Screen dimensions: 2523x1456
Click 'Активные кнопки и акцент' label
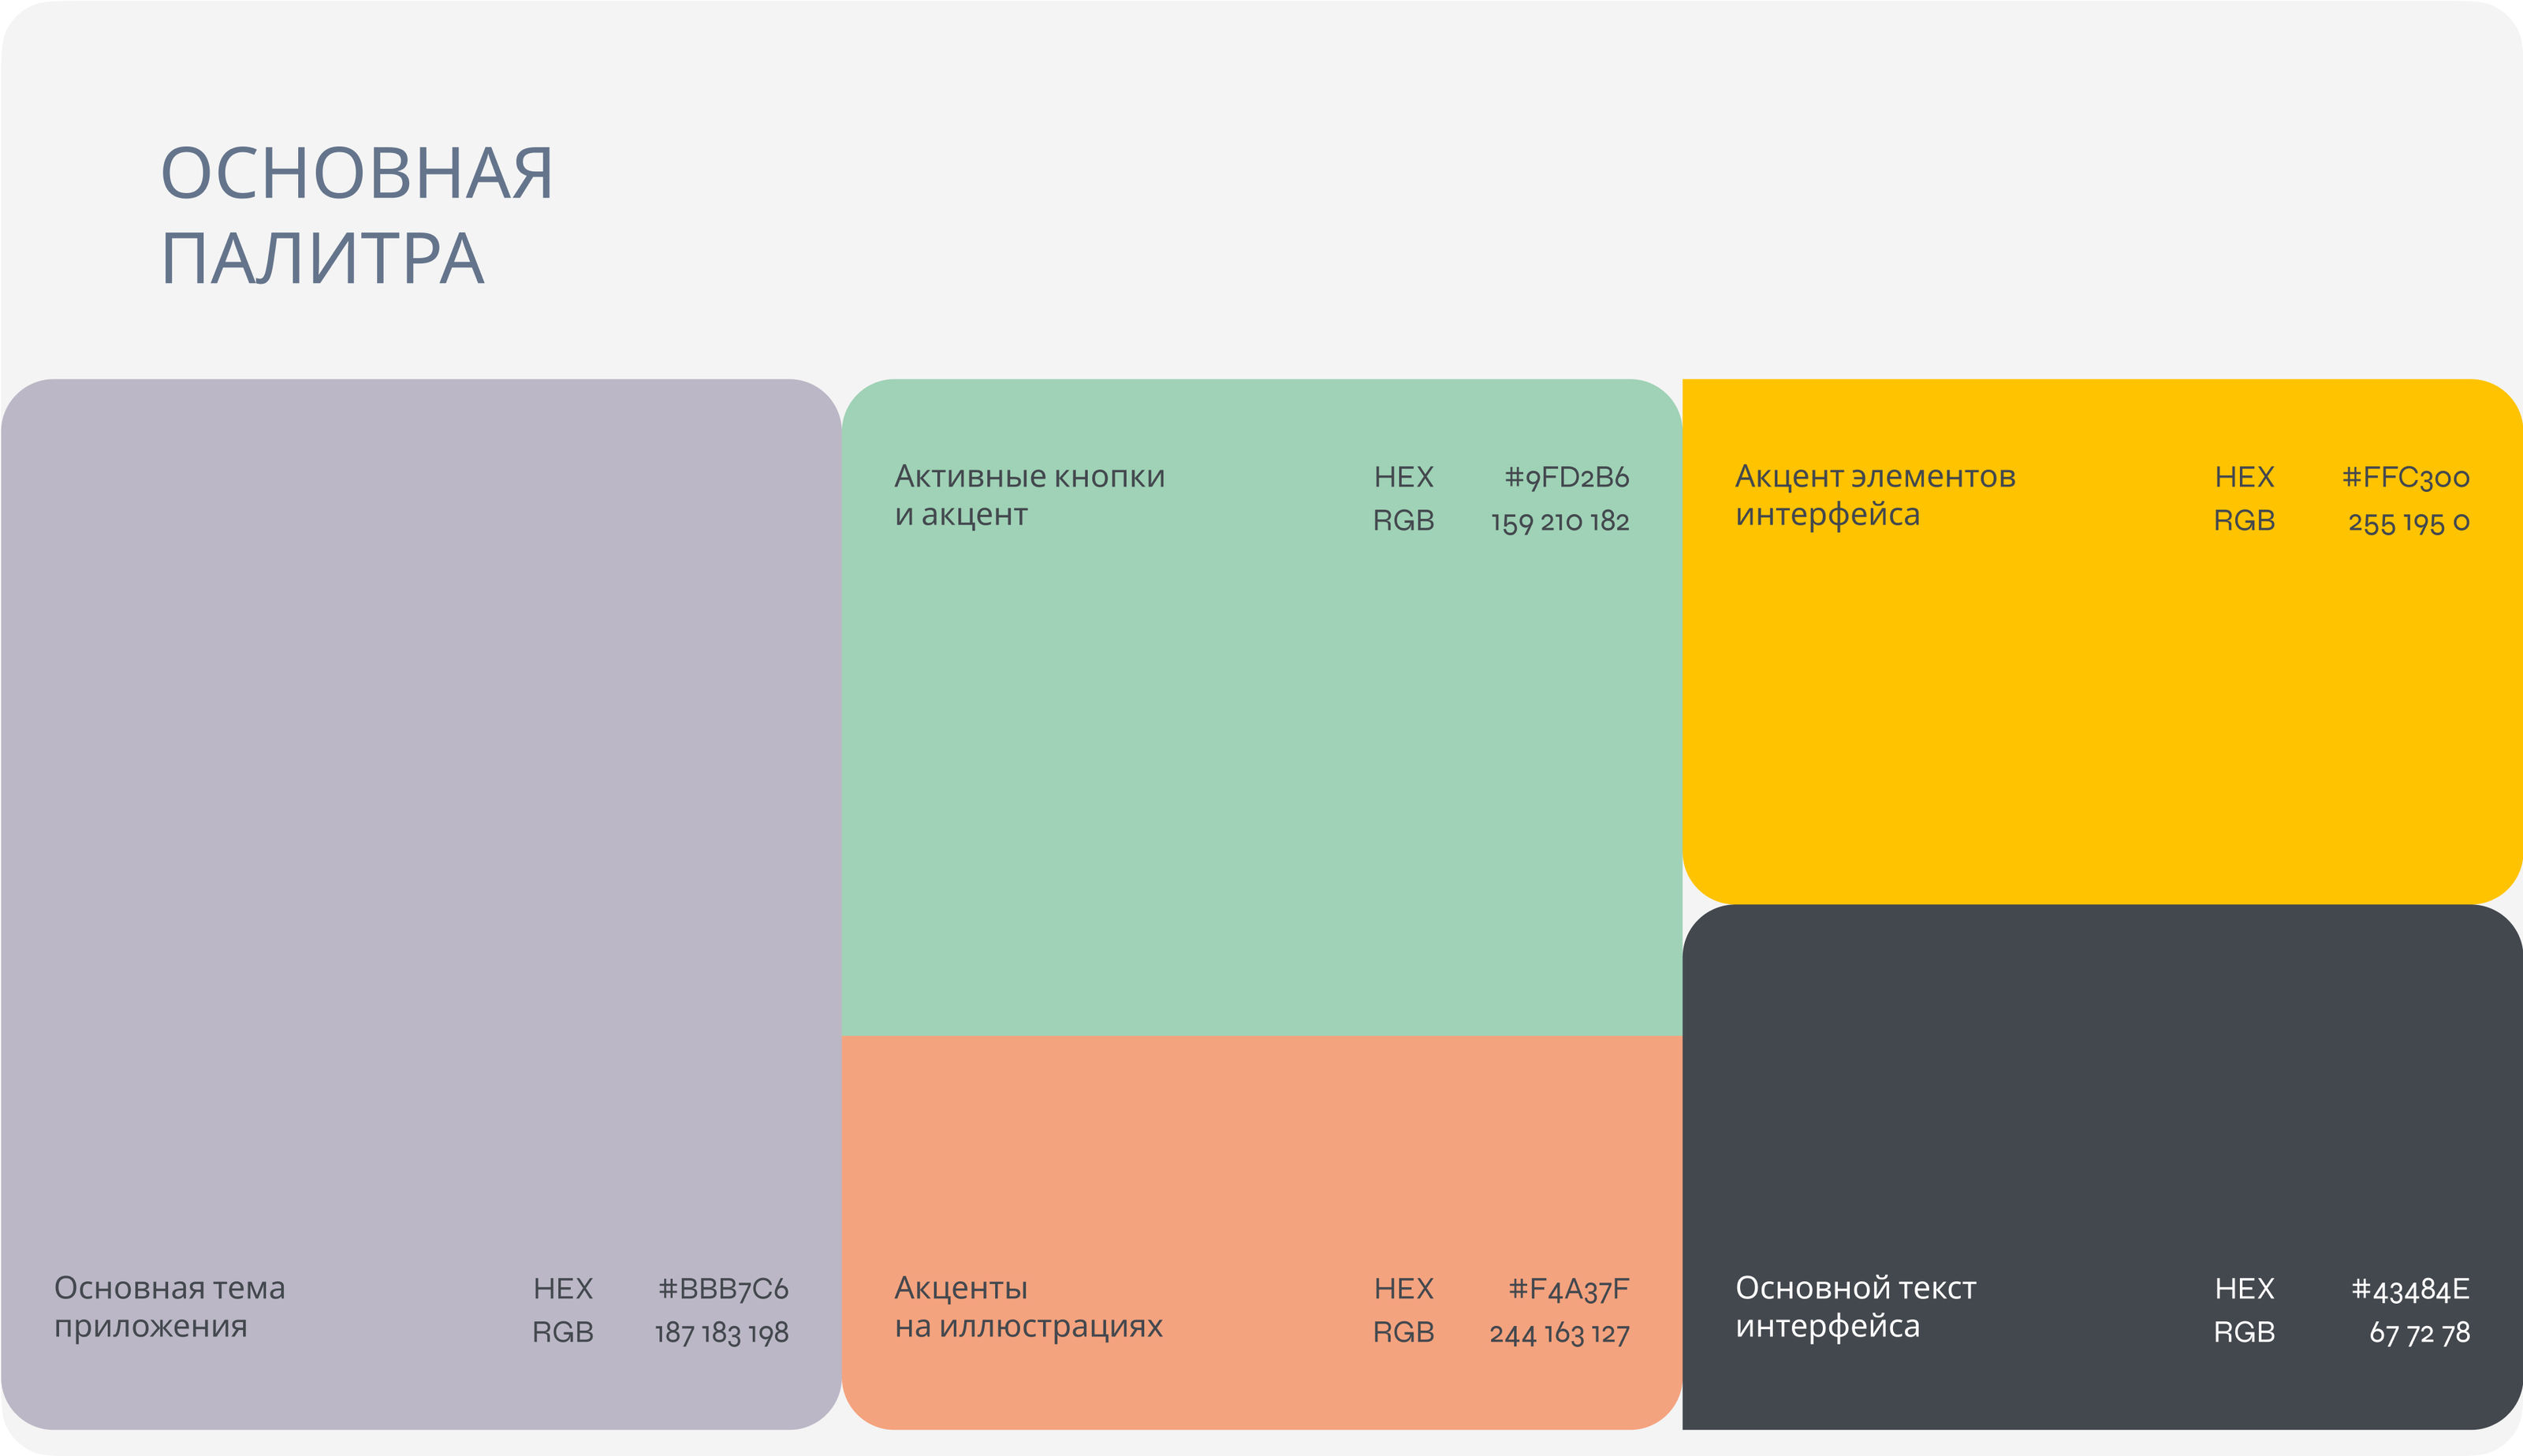pyautogui.click(x=1029, y=495)
